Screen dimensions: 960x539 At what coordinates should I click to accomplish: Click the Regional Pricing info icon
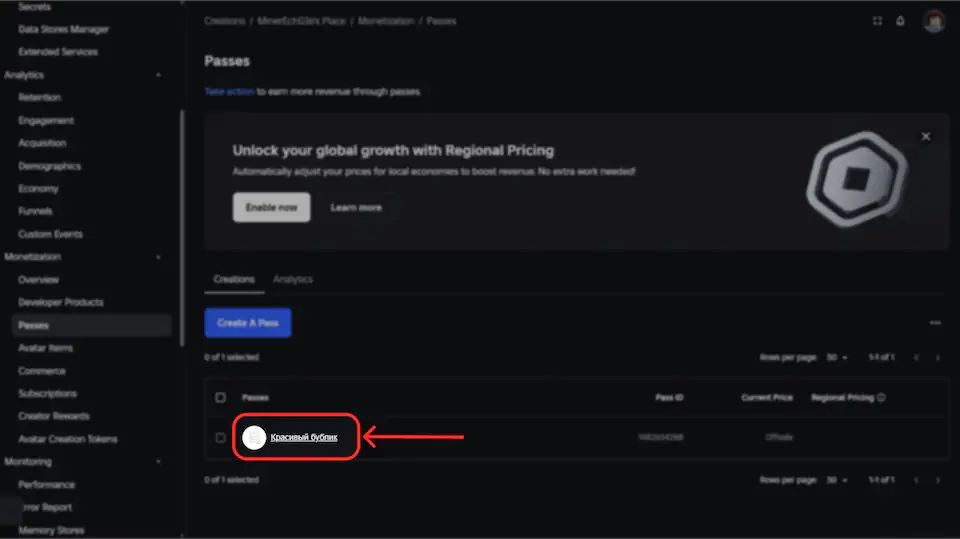pos(881,398)
